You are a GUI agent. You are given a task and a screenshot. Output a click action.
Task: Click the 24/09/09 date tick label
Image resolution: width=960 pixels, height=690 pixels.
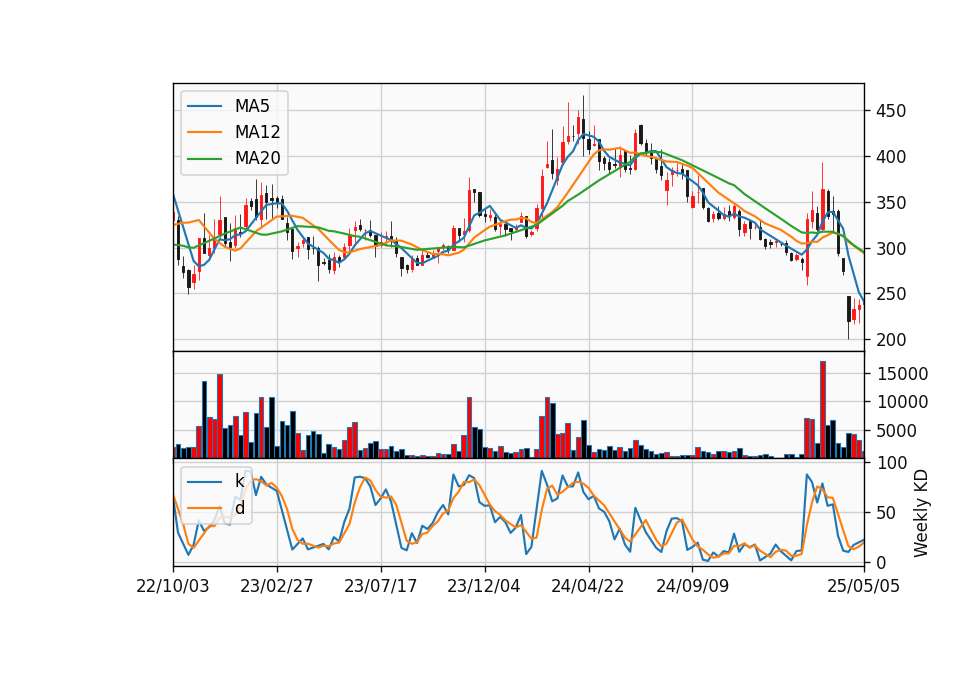pos(692,586)
